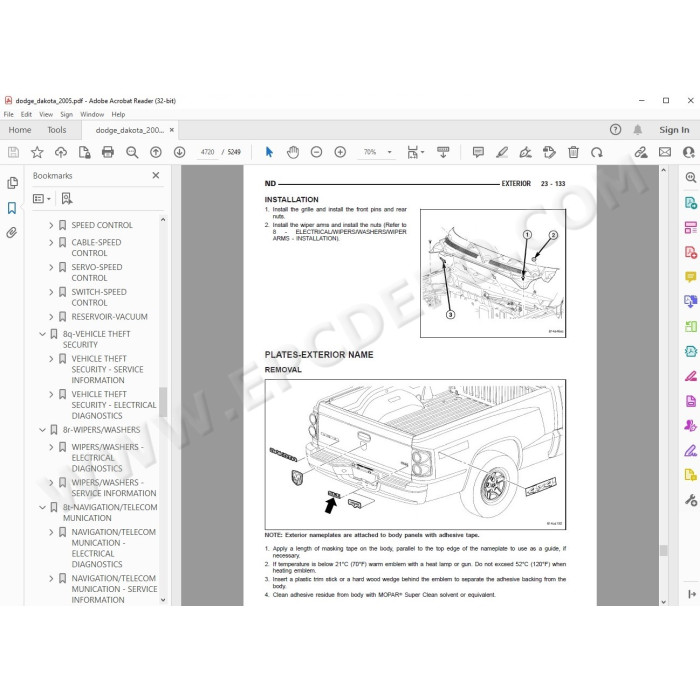Open the View menu
This screenshot has height=700, width=700.
click(x=46, y=114)
